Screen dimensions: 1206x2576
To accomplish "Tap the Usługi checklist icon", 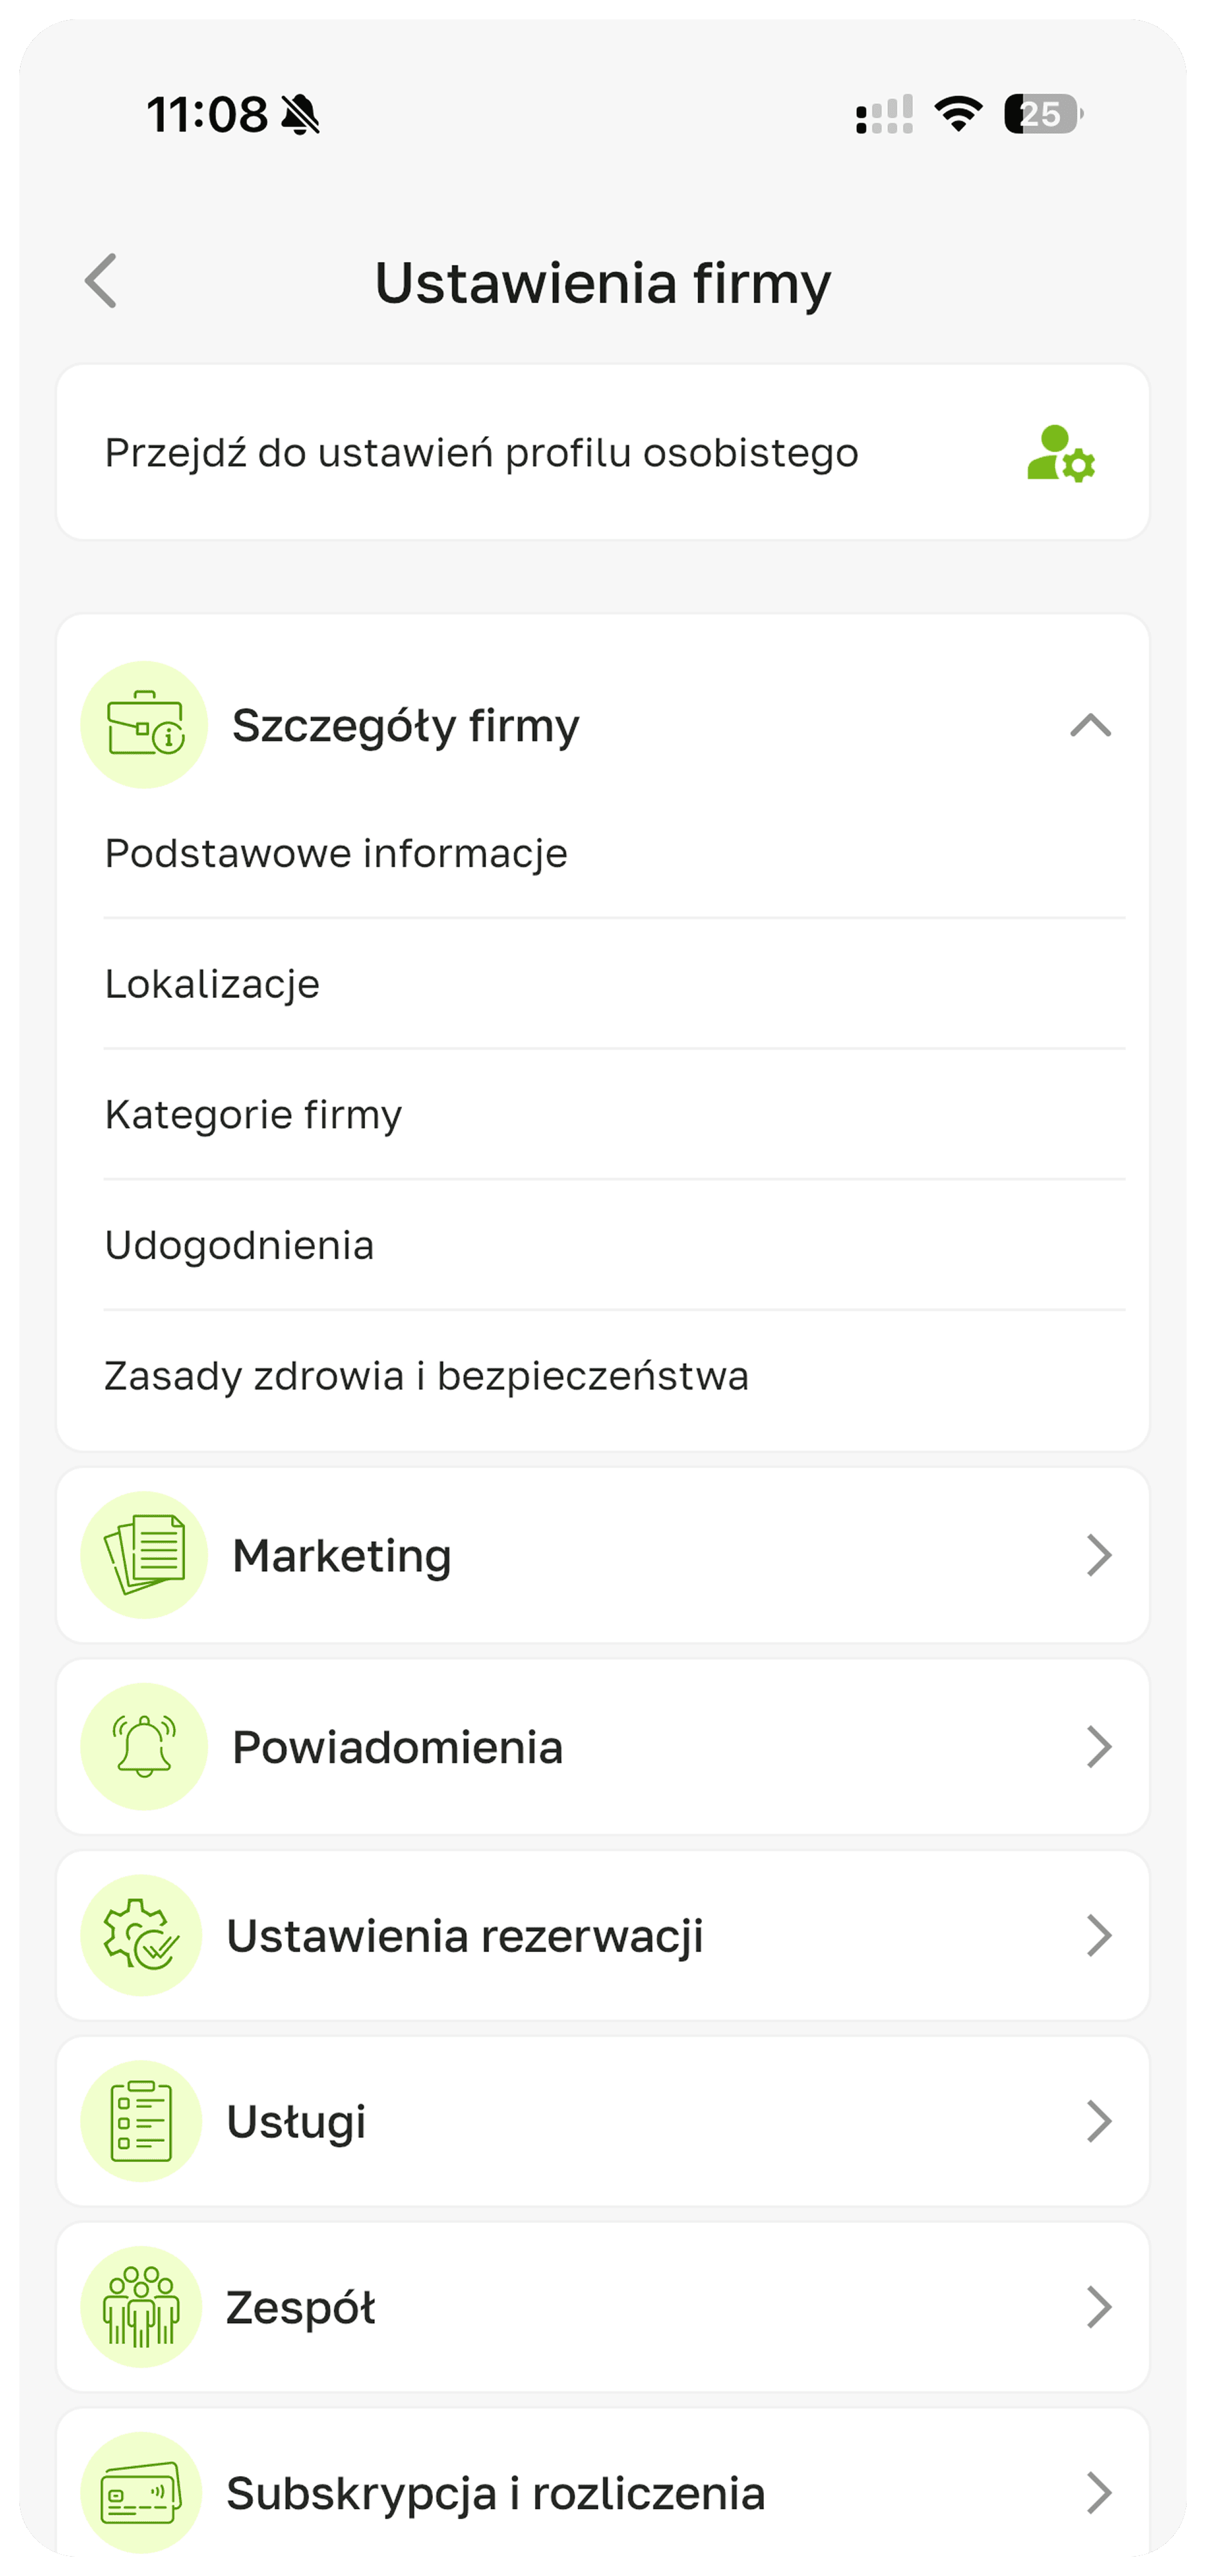I will 142,2121.
